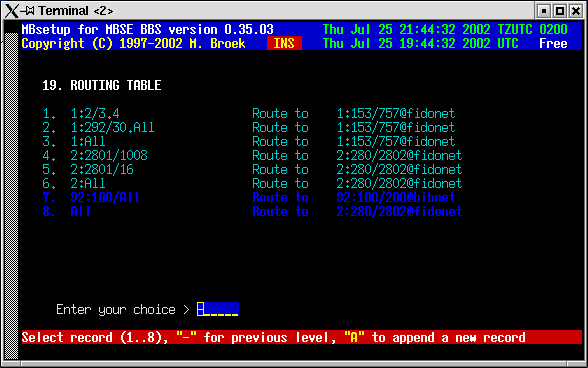The image size is (588, 368).
Task: Click the 'Enter your choice' input field
Action: click(218, 309)
